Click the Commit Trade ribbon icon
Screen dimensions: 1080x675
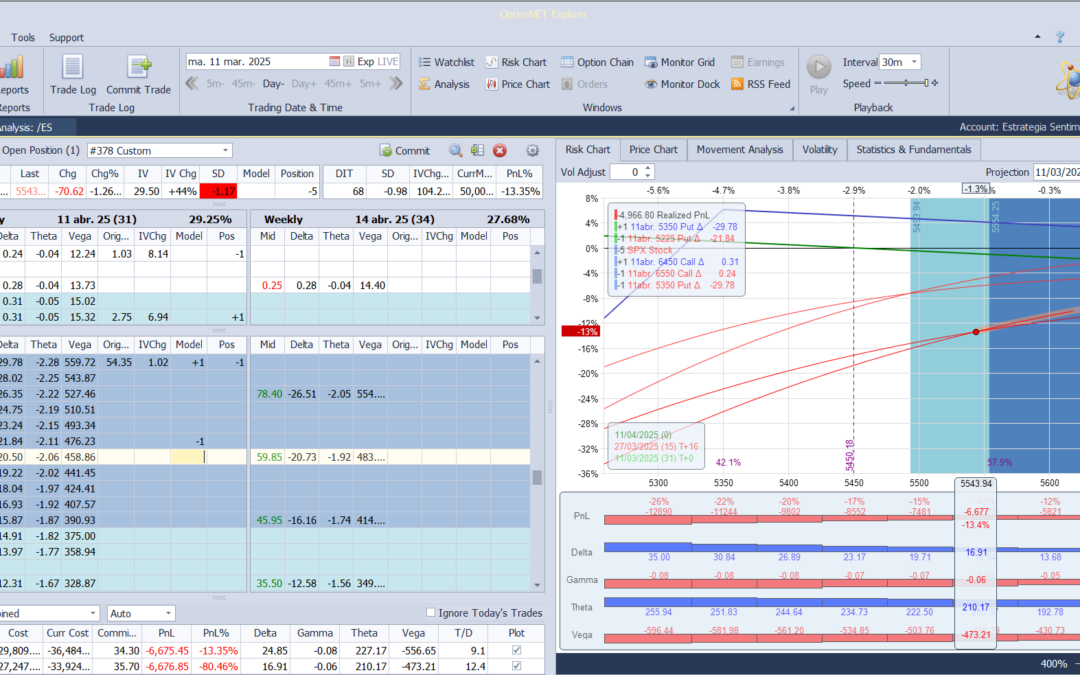[138, 76]
